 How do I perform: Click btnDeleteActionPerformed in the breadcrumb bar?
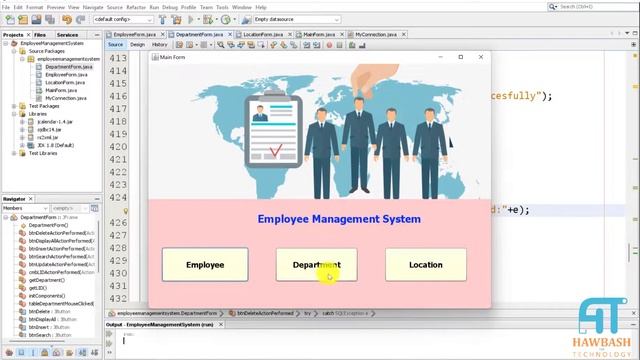[x=265, y=313]
